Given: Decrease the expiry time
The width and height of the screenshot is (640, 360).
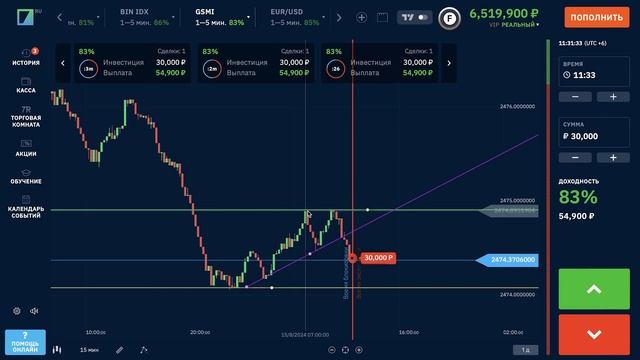Looking at the screenshot, I should point(575,97).
